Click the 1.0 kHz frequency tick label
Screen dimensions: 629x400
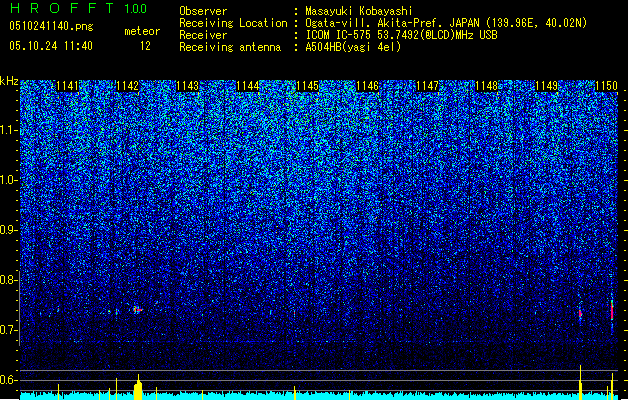click(x=8, y=180)
